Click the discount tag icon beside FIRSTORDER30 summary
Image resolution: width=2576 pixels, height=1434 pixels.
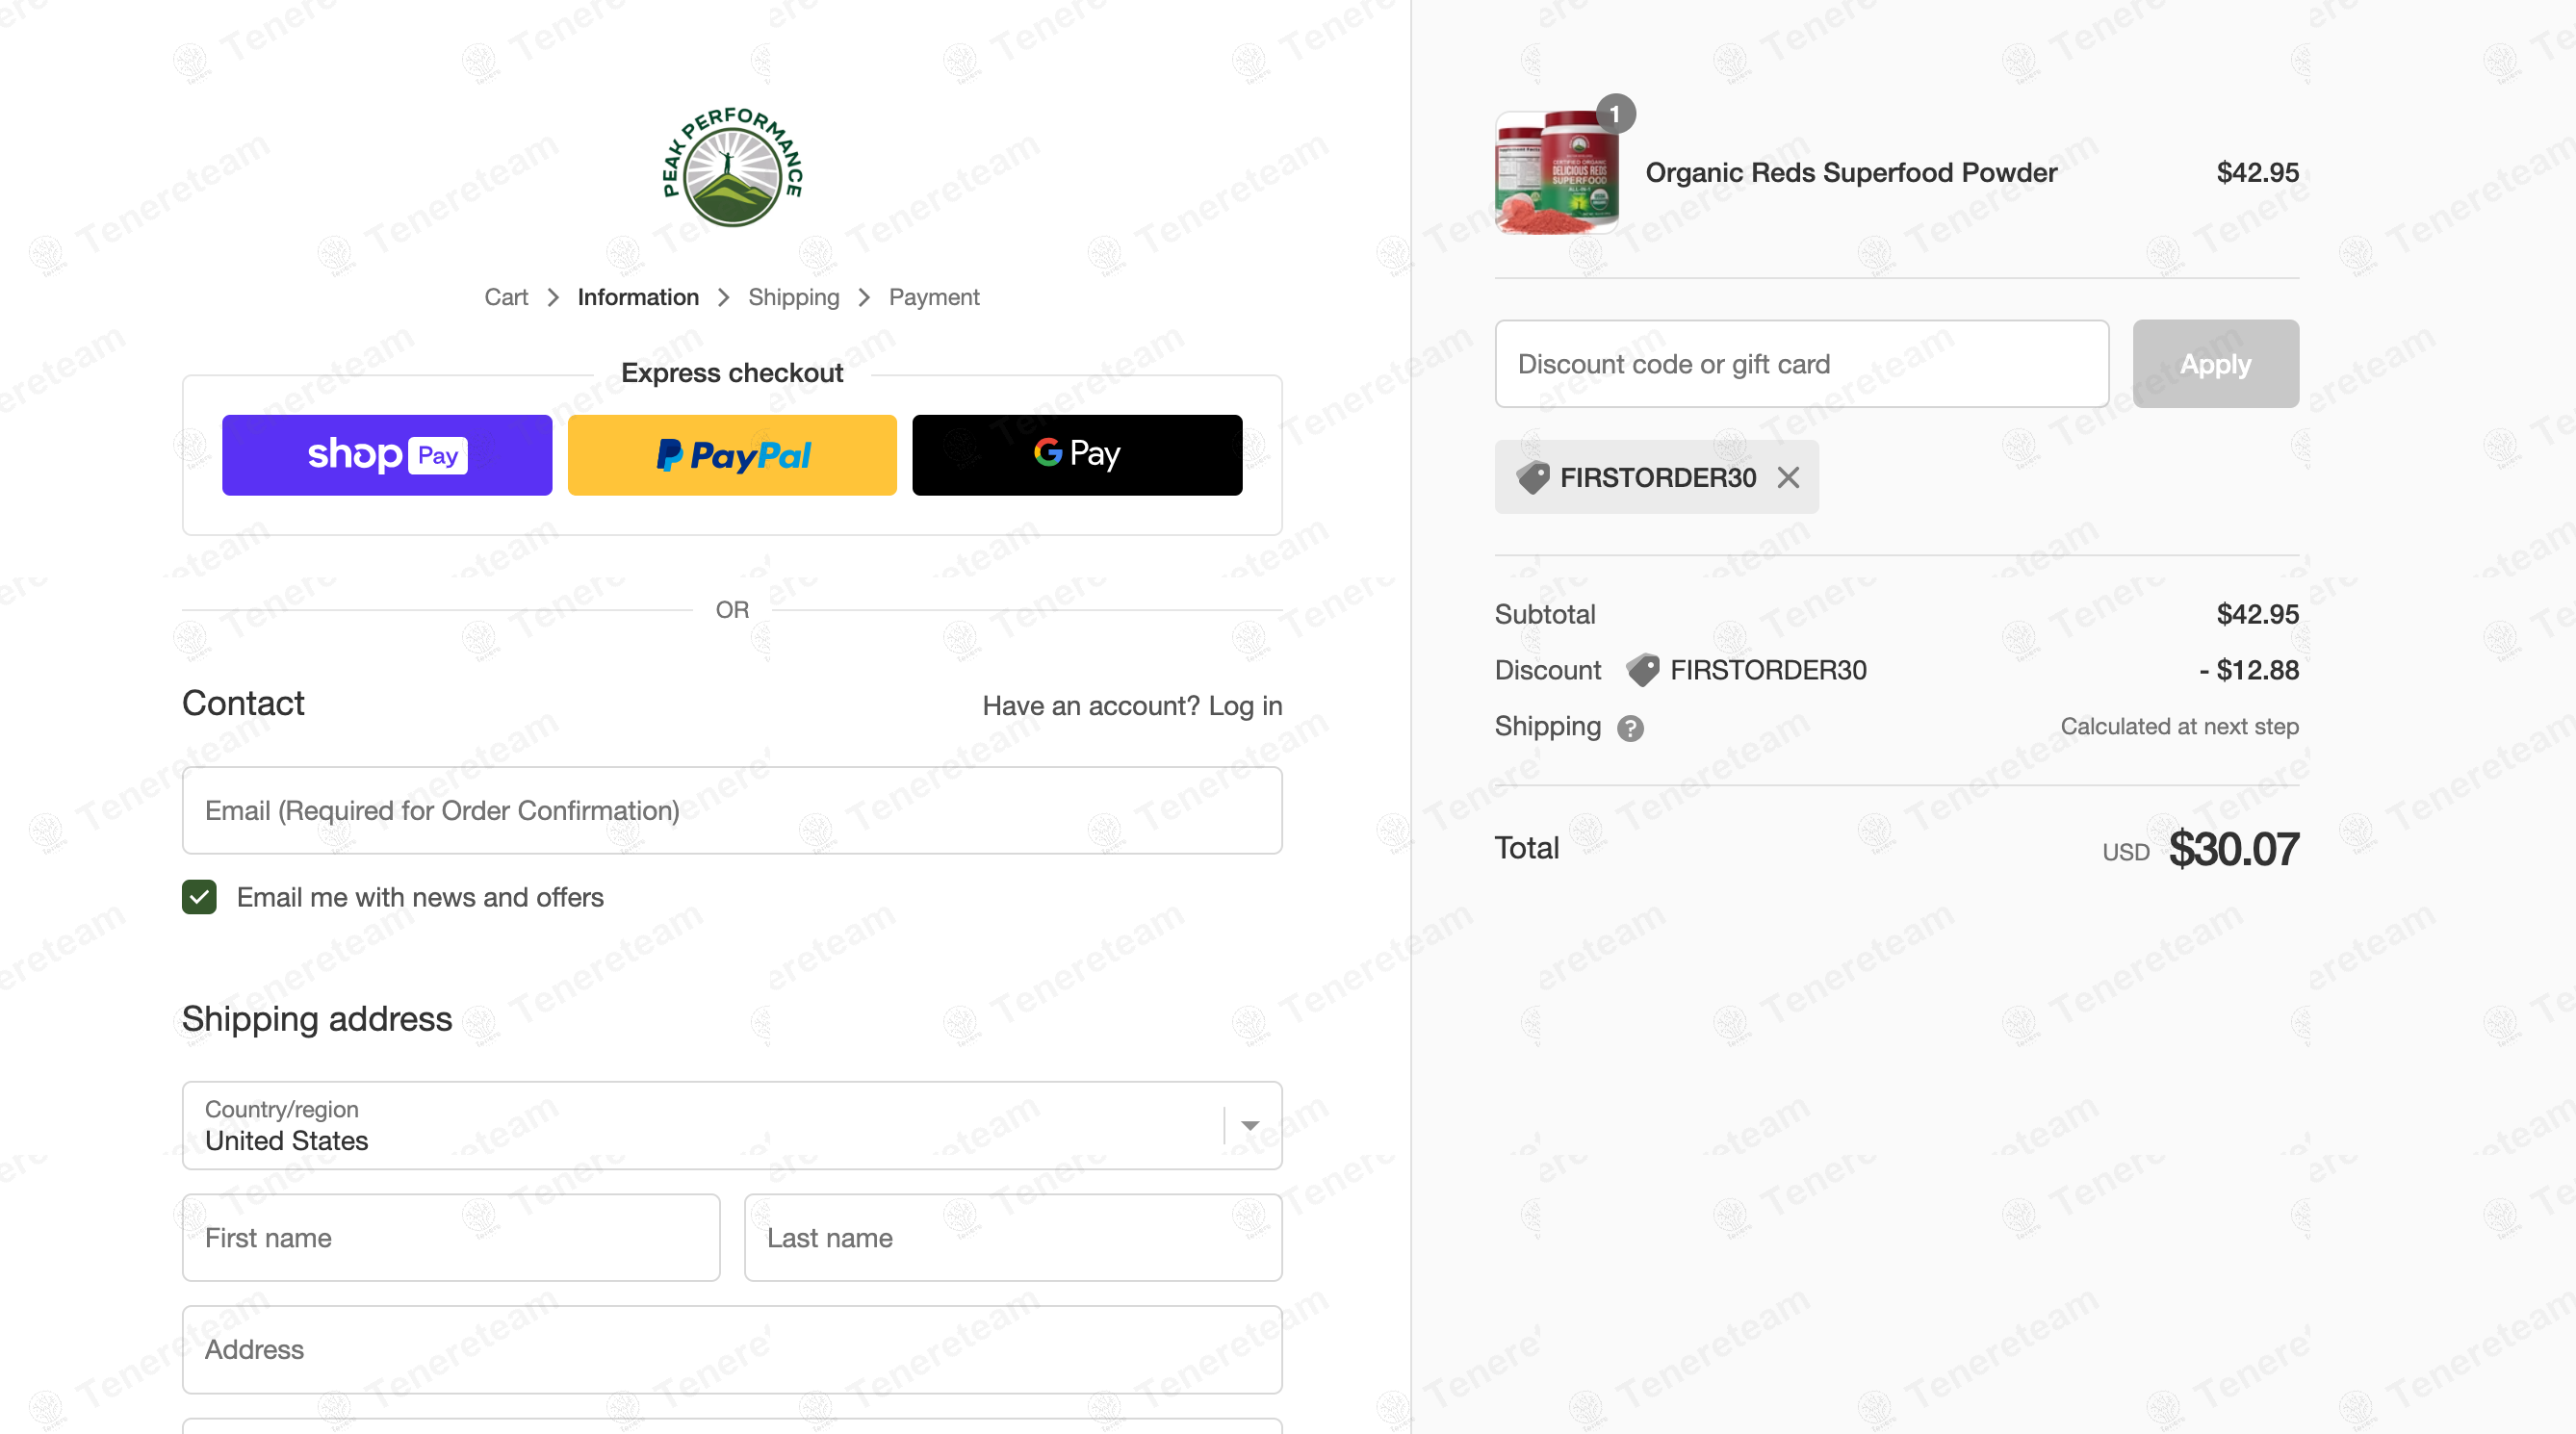[x=1642, y=670]
